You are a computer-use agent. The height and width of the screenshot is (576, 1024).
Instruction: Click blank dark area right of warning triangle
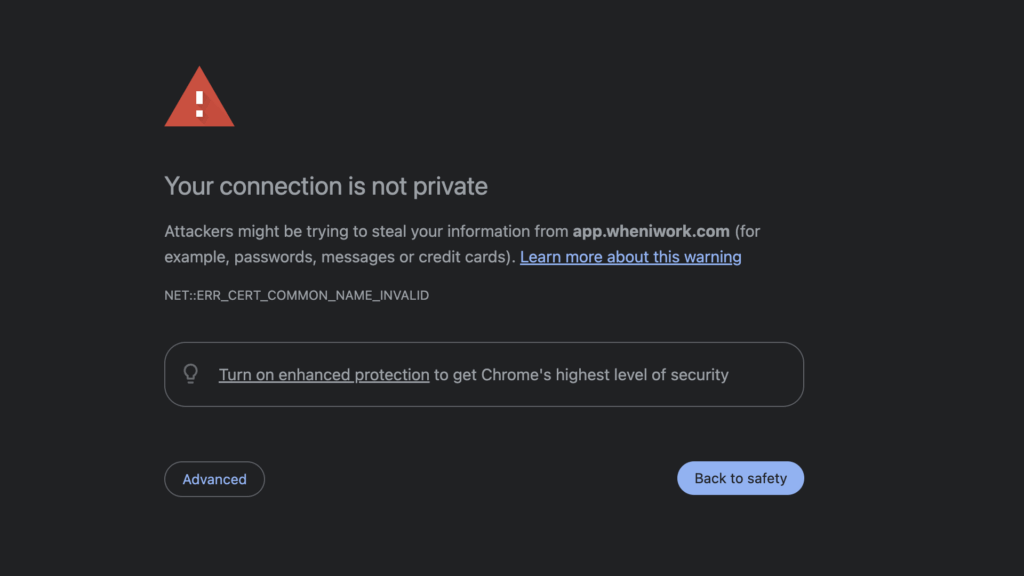click(x=500, y=100)
